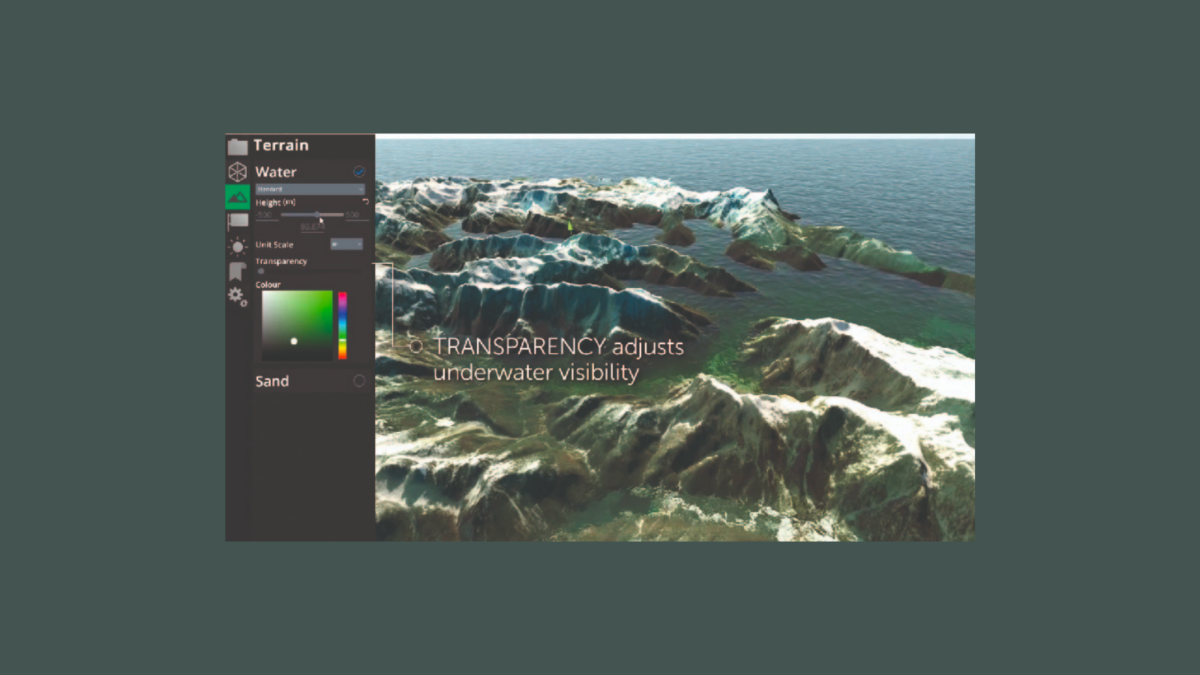Enable the Sand toggle circle
The height and width of the screenshot is (675, 1200).
tap(359, 381)
